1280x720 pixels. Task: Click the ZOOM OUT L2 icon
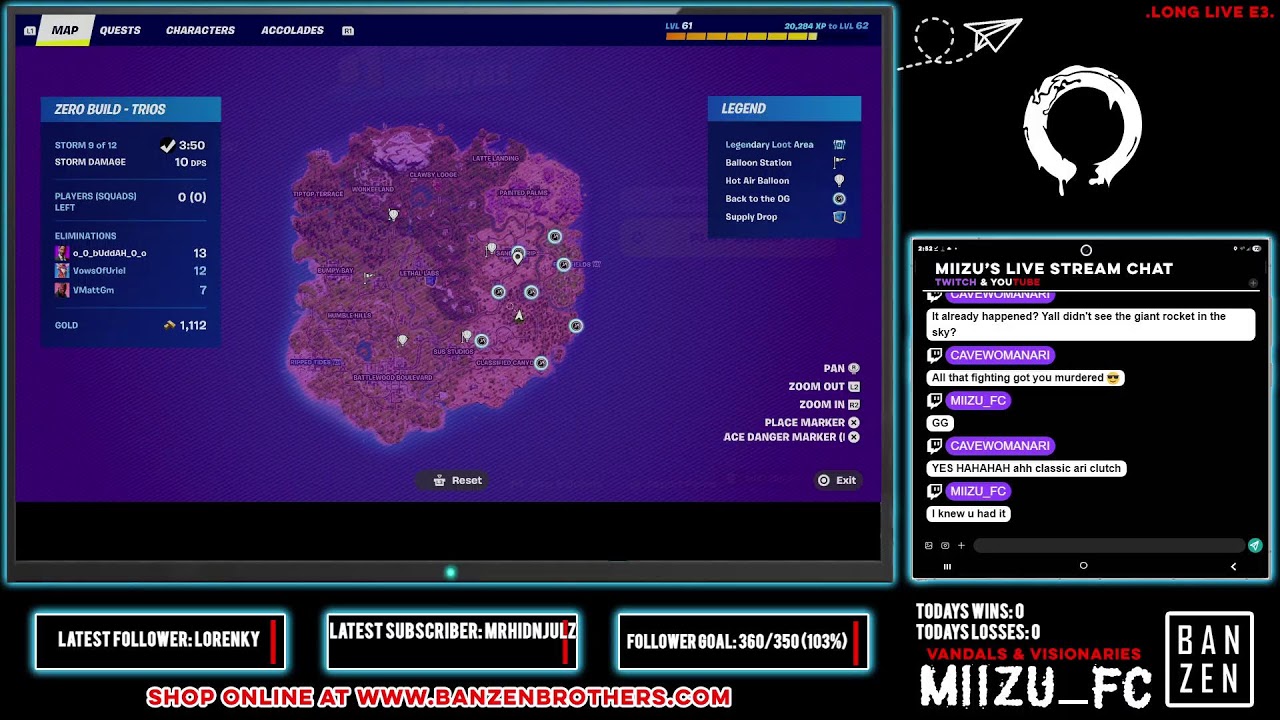(x=854, y=386)
